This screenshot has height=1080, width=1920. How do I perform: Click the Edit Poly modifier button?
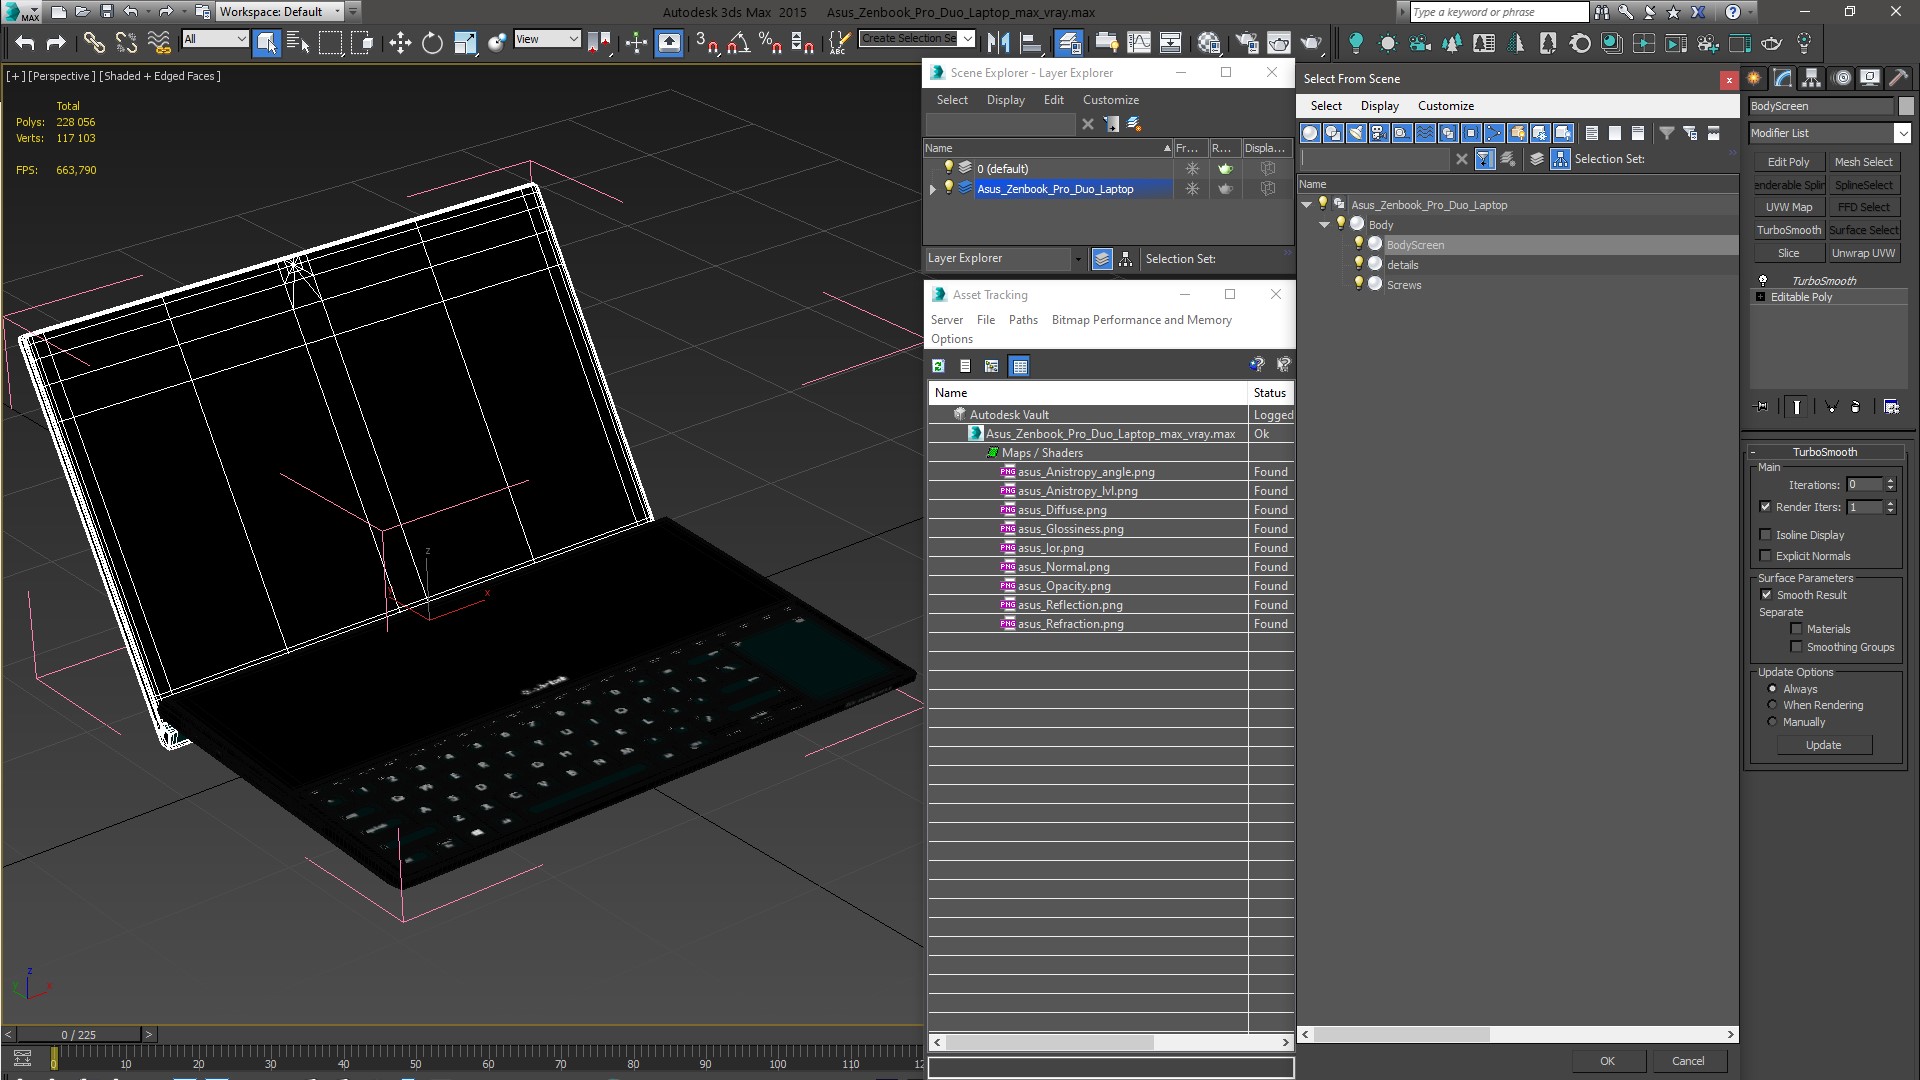click(x=1788, y=162)
